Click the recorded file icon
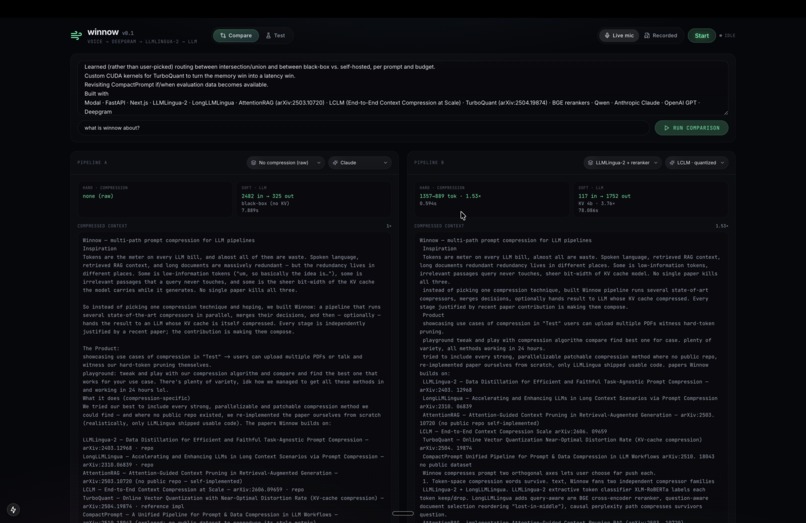 [x=647, y=35]
